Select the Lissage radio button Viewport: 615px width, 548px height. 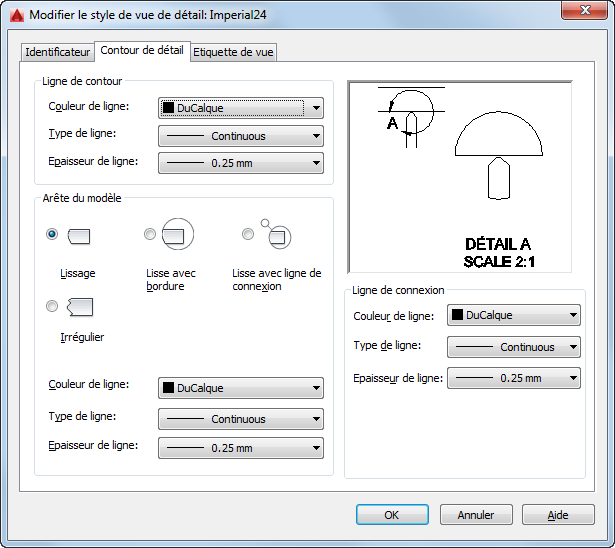(x=52, y=234)
